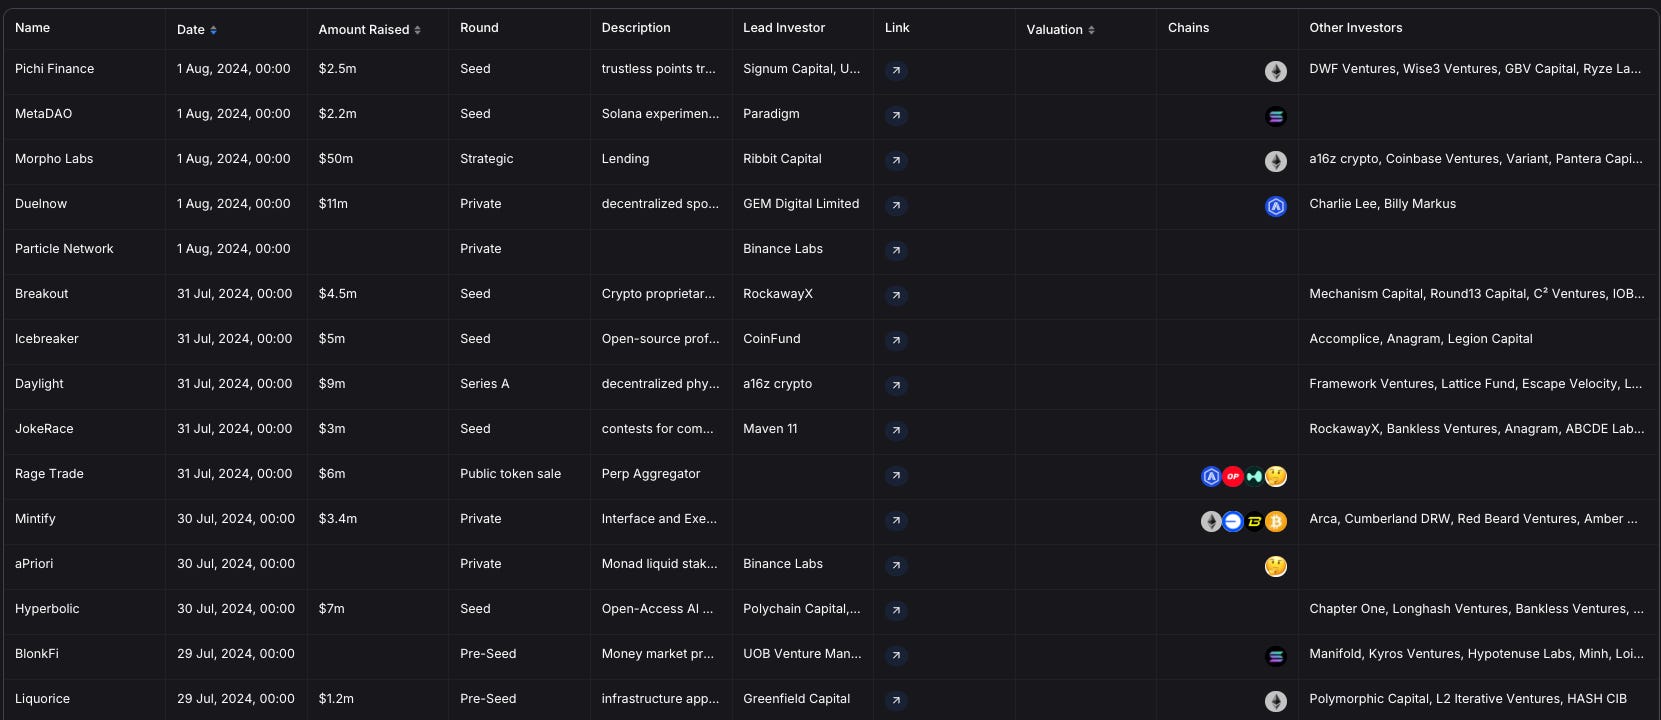Viewport: 1661px width, 720px height.
Task: Click CoinFund lead investor cell
Action: tap(772, 339)
